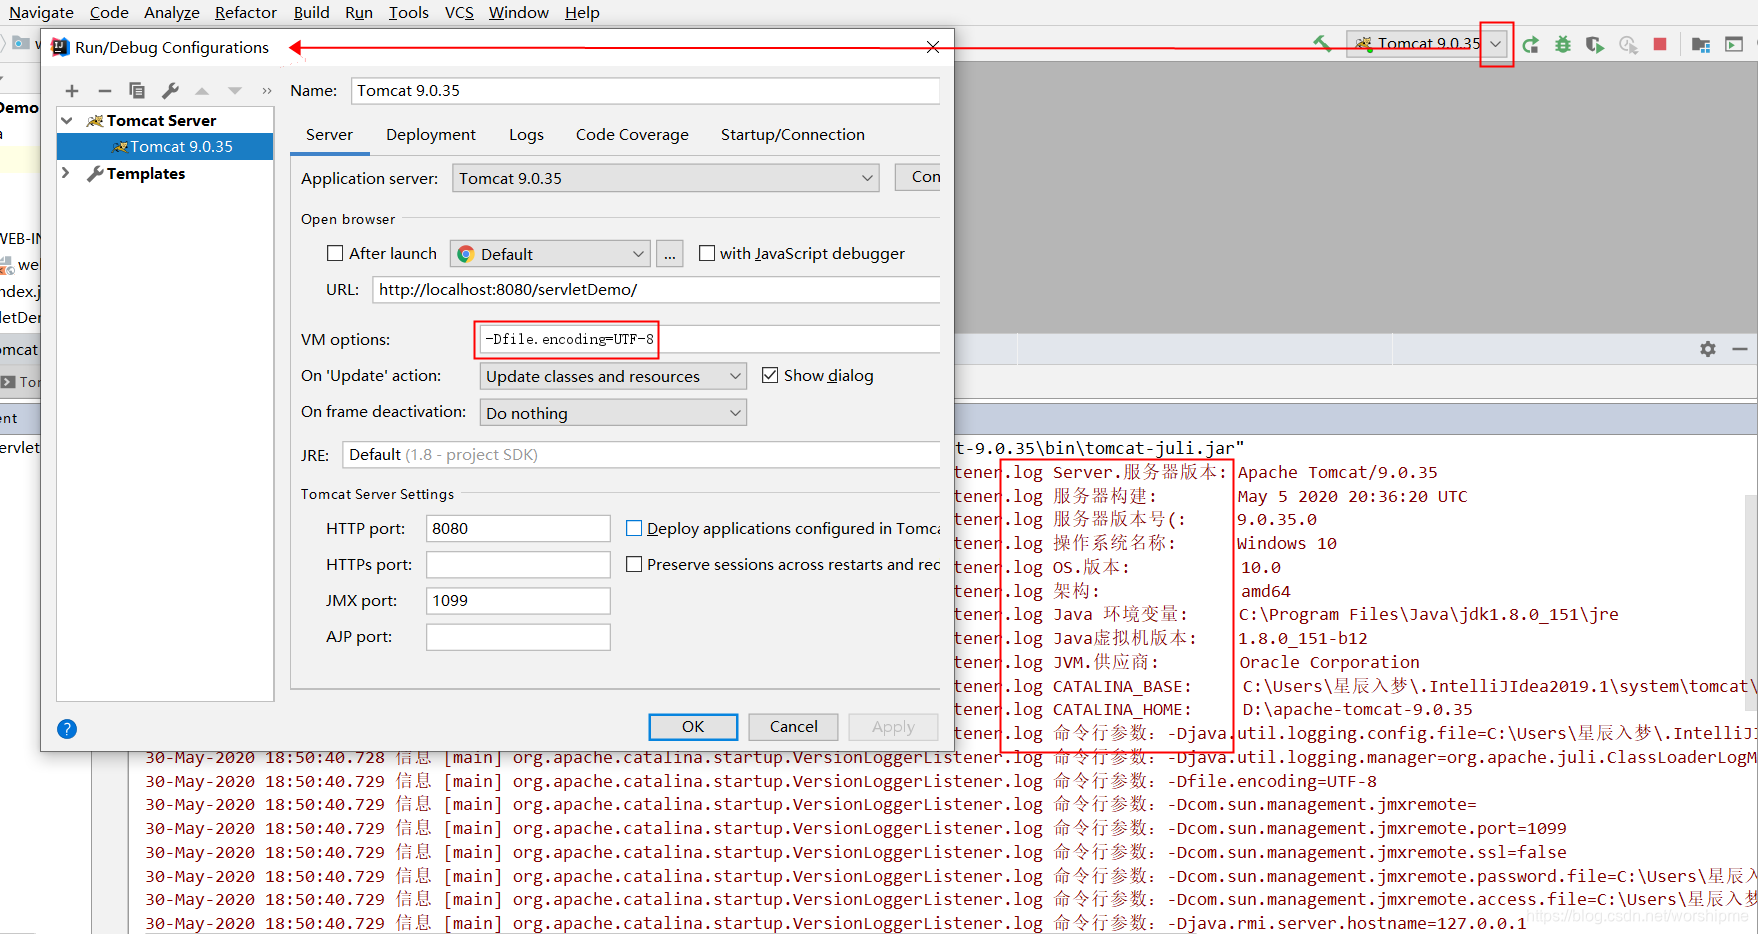Click the Name input field

pyautogui.click(x=645, y=90)
